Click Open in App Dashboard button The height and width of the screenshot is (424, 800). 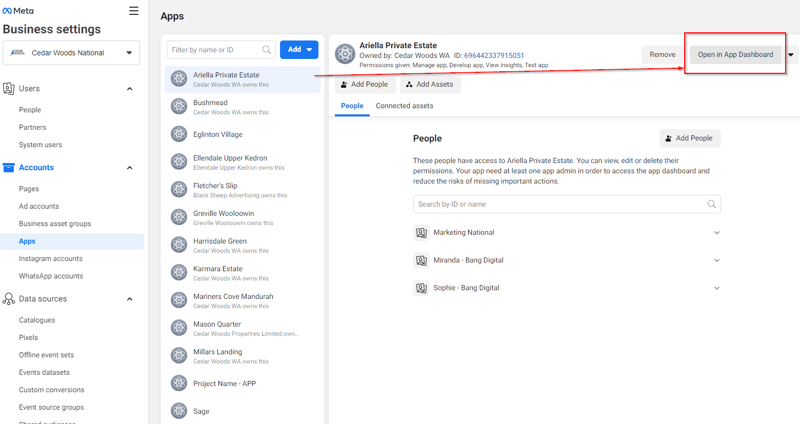735,55
